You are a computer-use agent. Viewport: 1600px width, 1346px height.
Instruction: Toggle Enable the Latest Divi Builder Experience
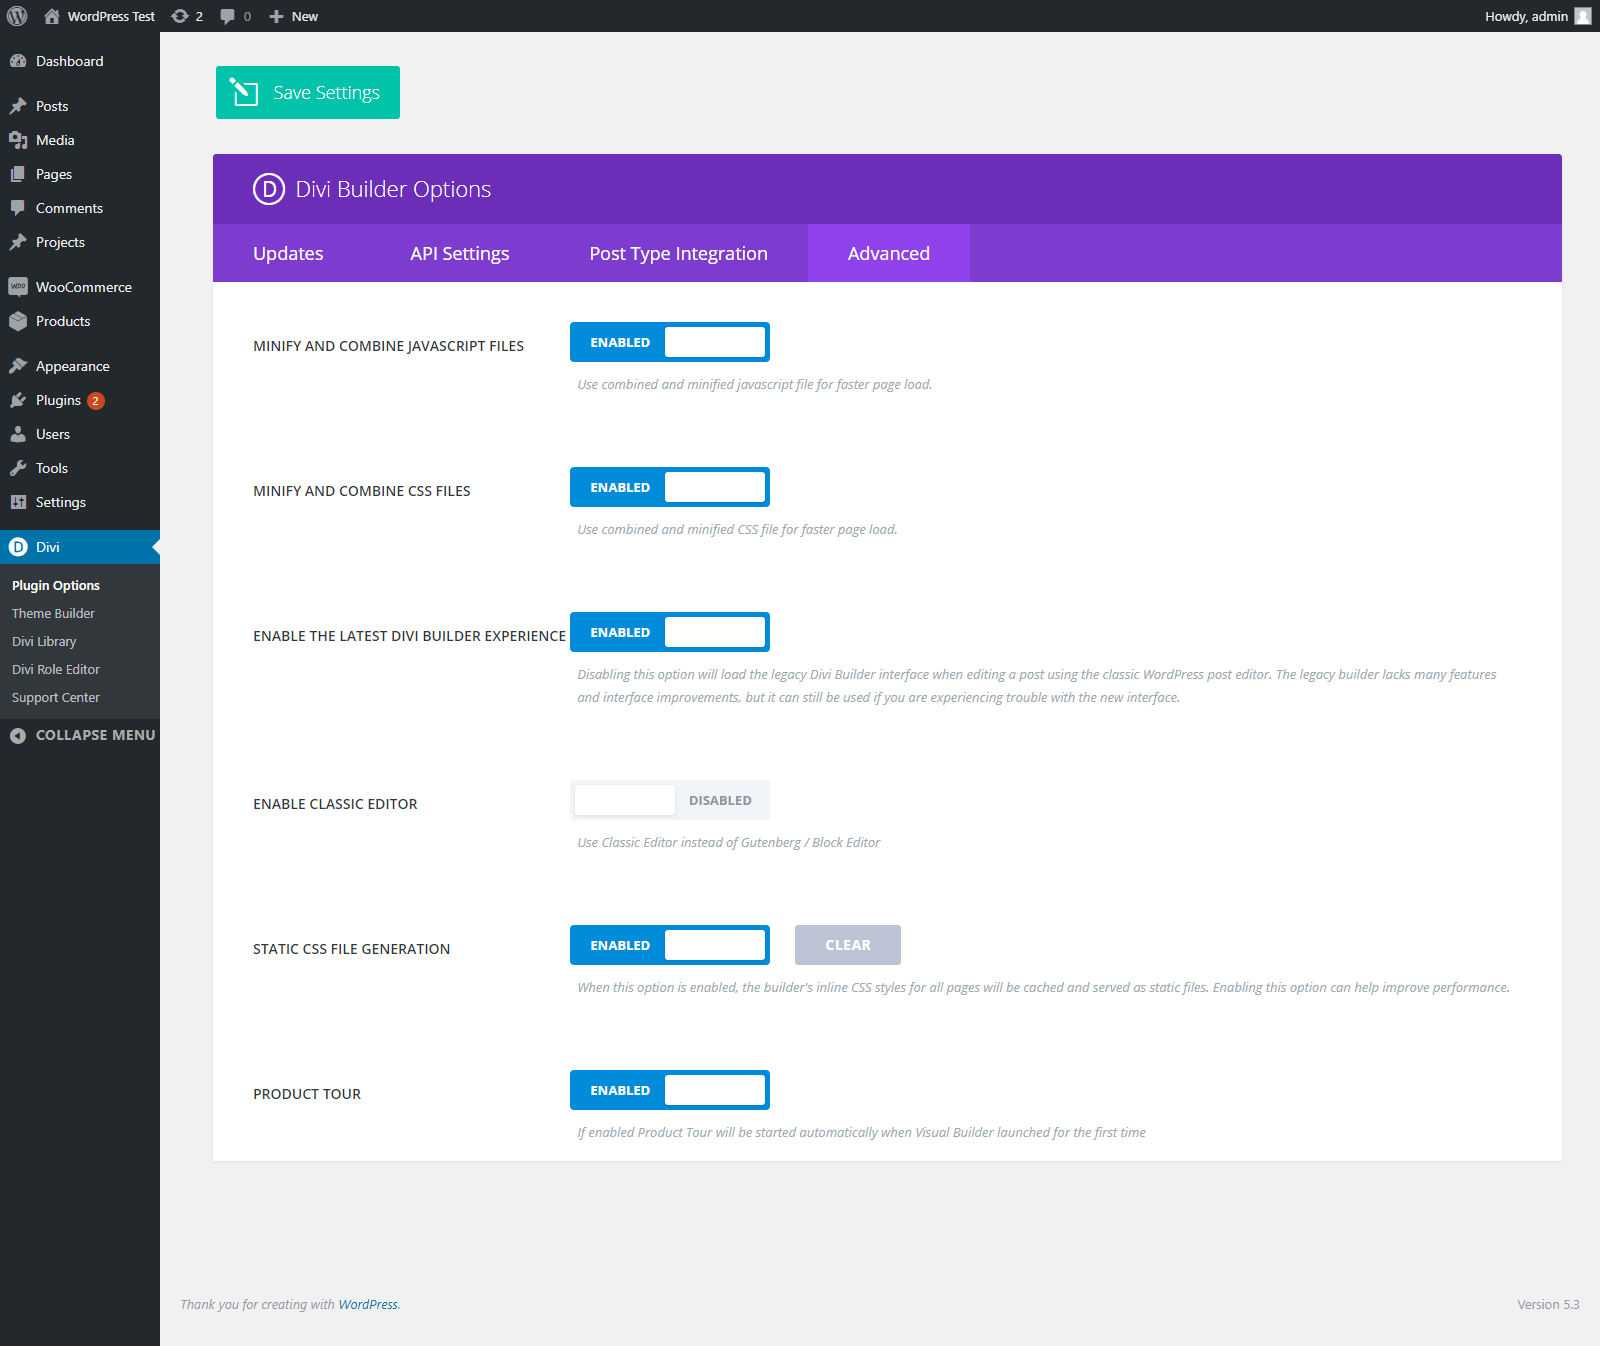[x=670, y=632]
